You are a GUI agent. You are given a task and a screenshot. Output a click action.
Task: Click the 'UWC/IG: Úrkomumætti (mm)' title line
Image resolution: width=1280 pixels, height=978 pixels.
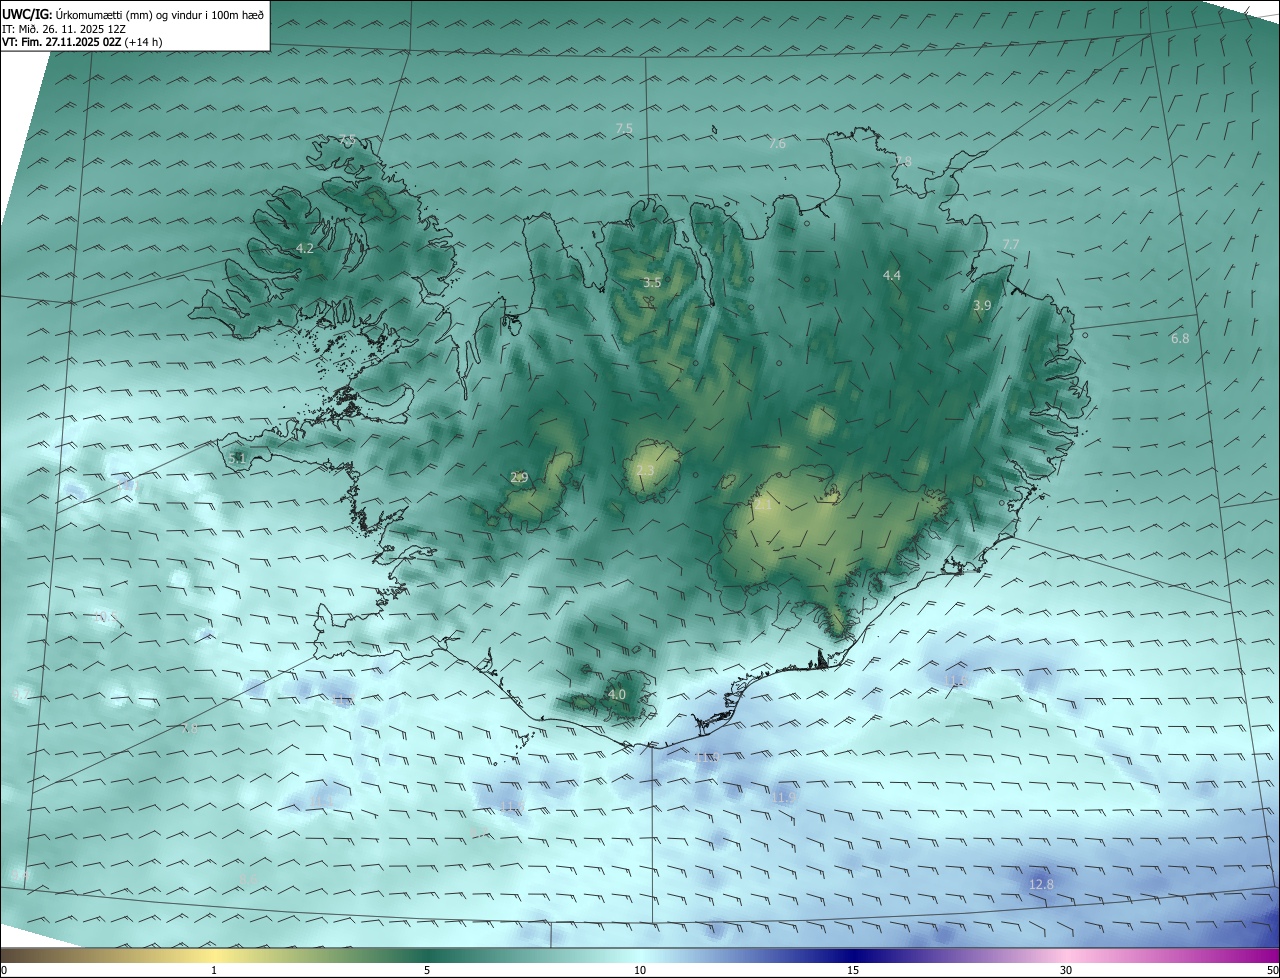(x=133, y=14)
